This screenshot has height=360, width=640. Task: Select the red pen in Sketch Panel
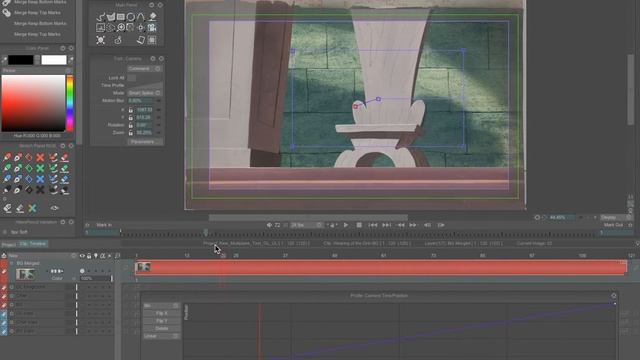tap(7, 157)
